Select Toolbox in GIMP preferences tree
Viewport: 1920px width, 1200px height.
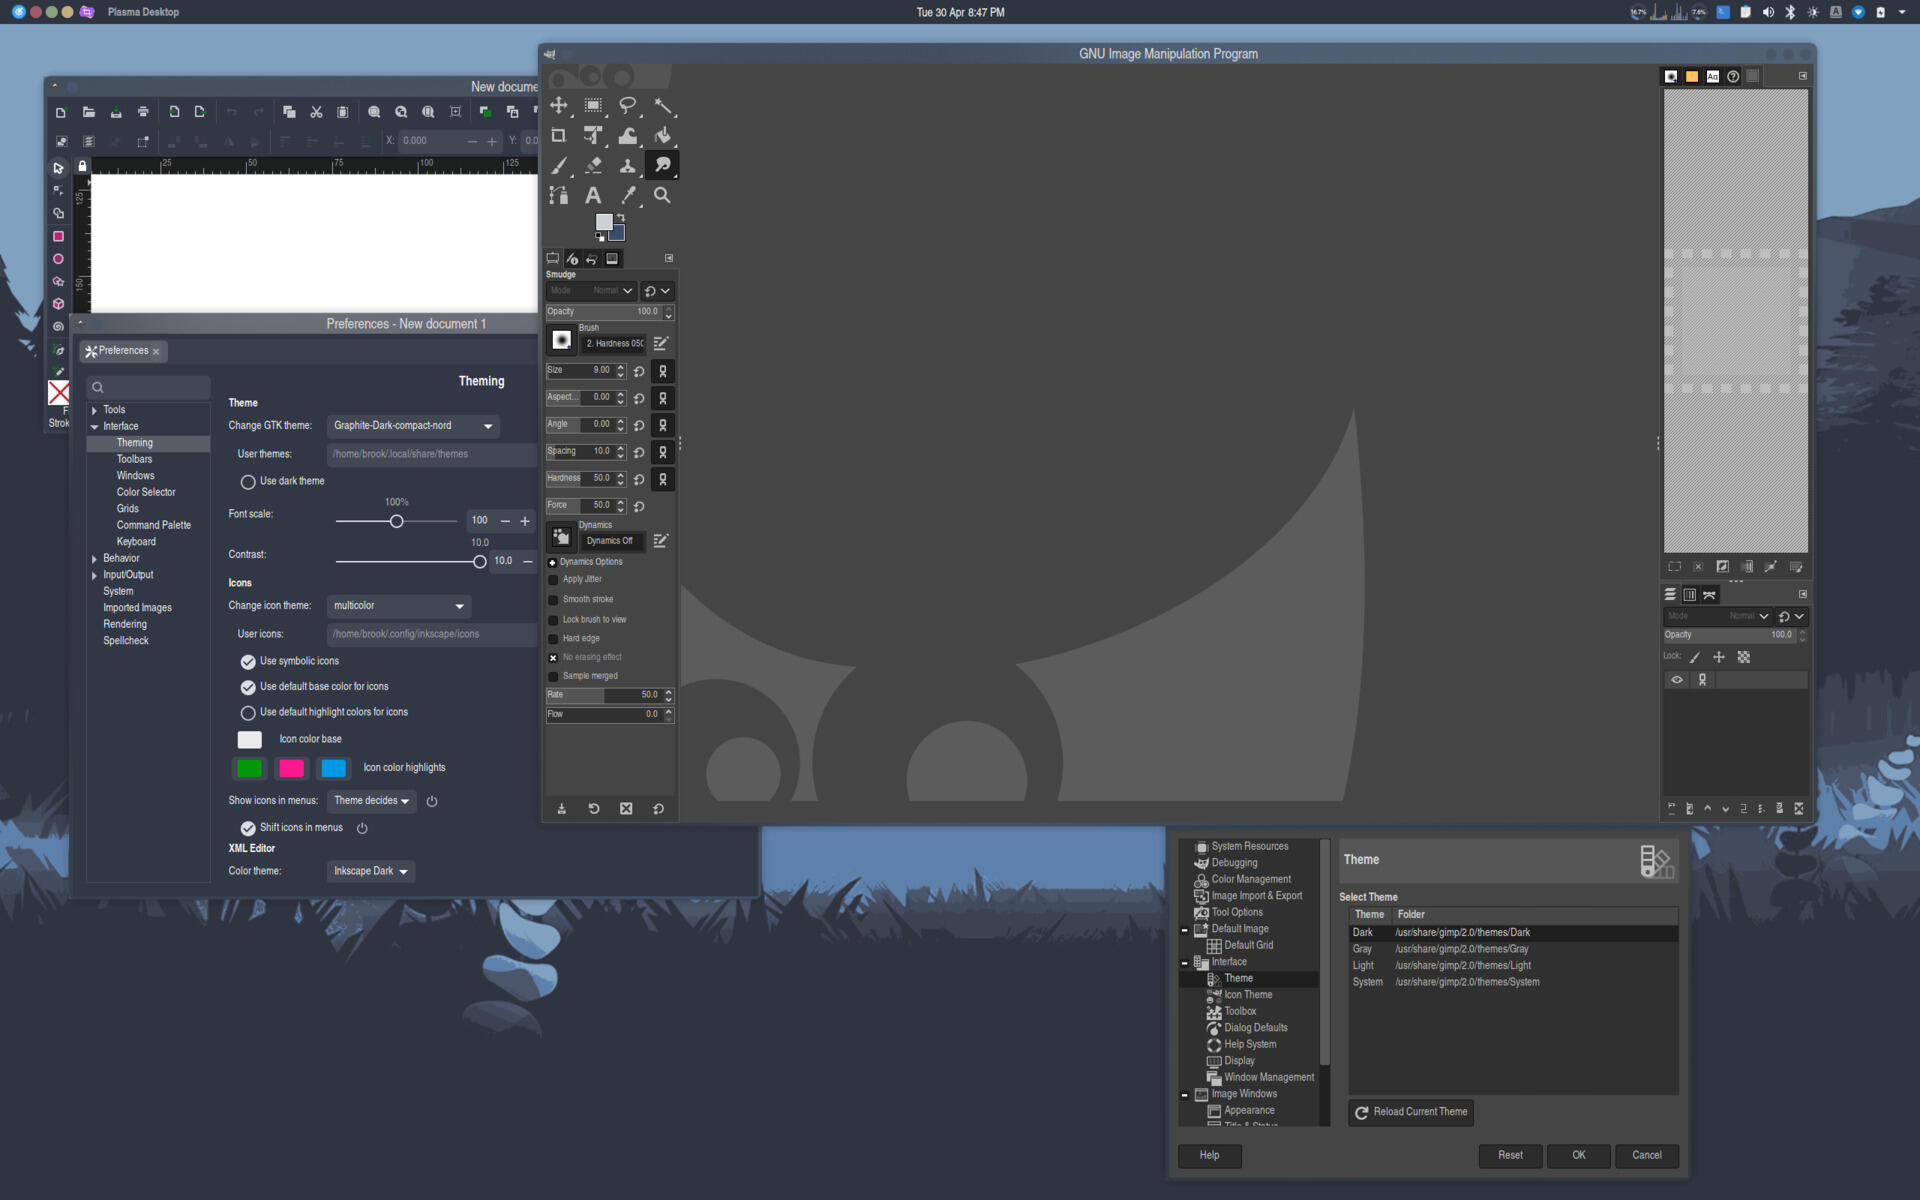point(1240,1012)
